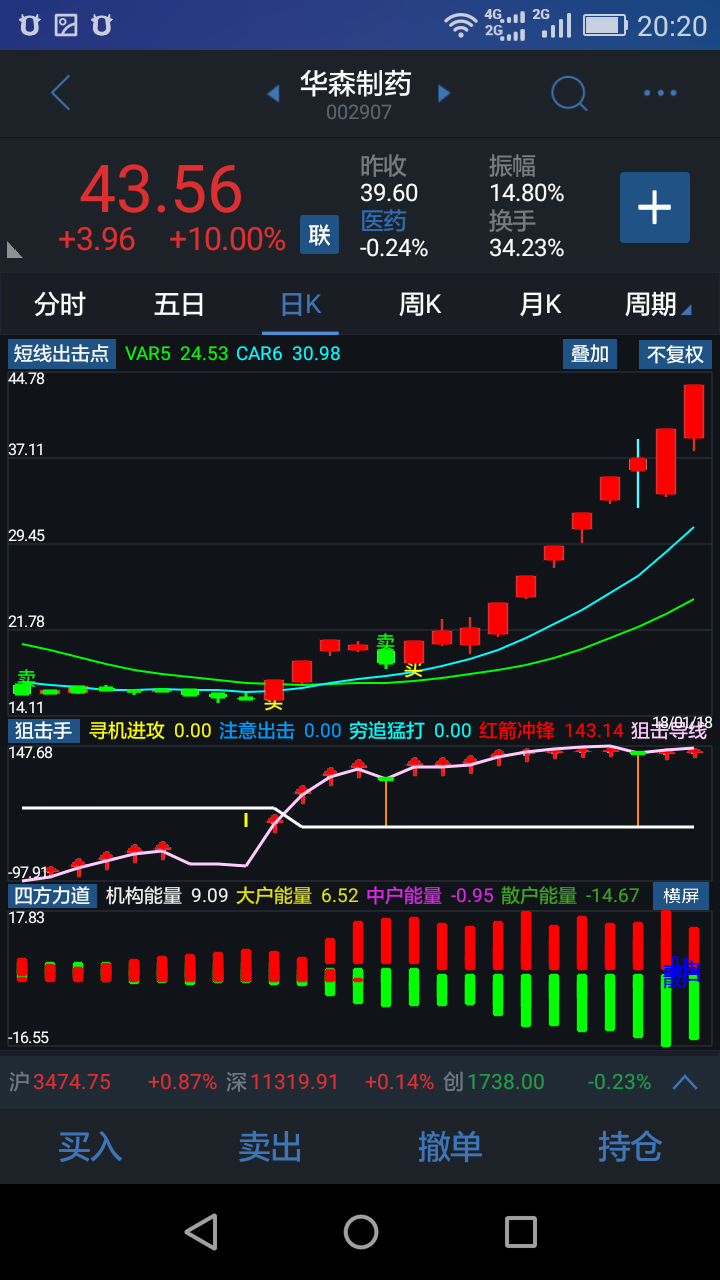Tap the 撤单 cancel order button

(x=450, y=1147)
